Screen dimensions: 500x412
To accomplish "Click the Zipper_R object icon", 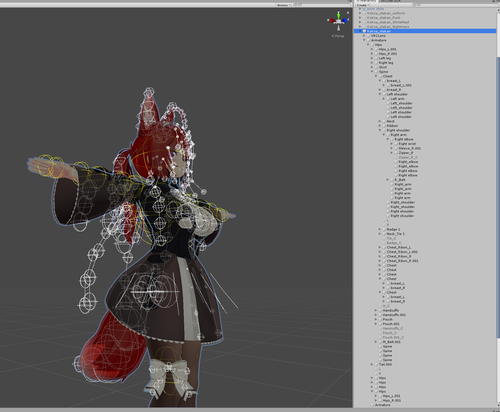I will click(396, 153).
